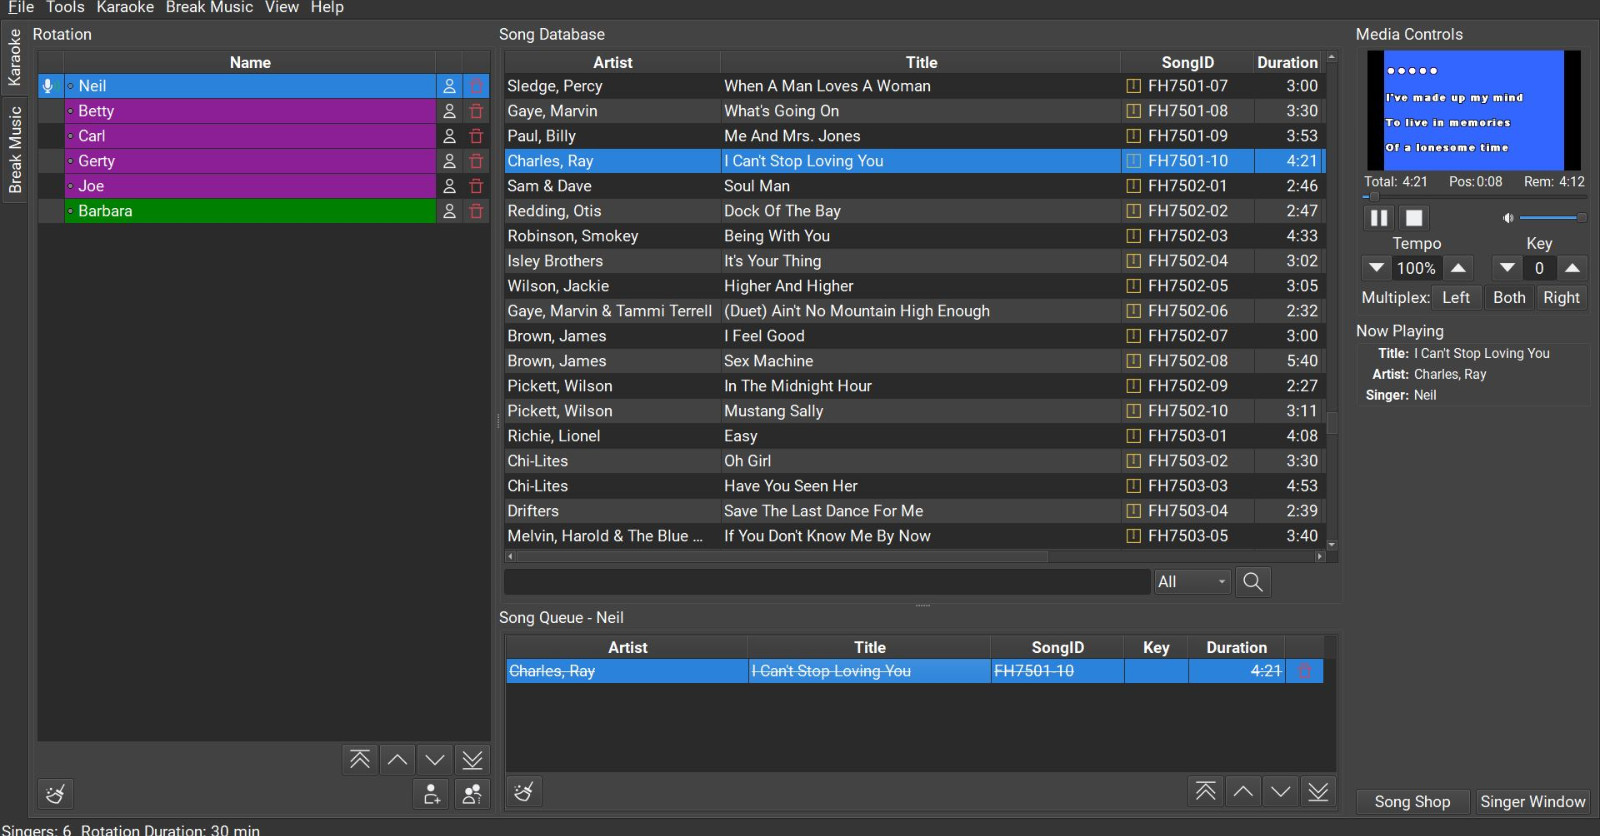Open the Song Shop

pyautogui.click(x=1412, y=802)
